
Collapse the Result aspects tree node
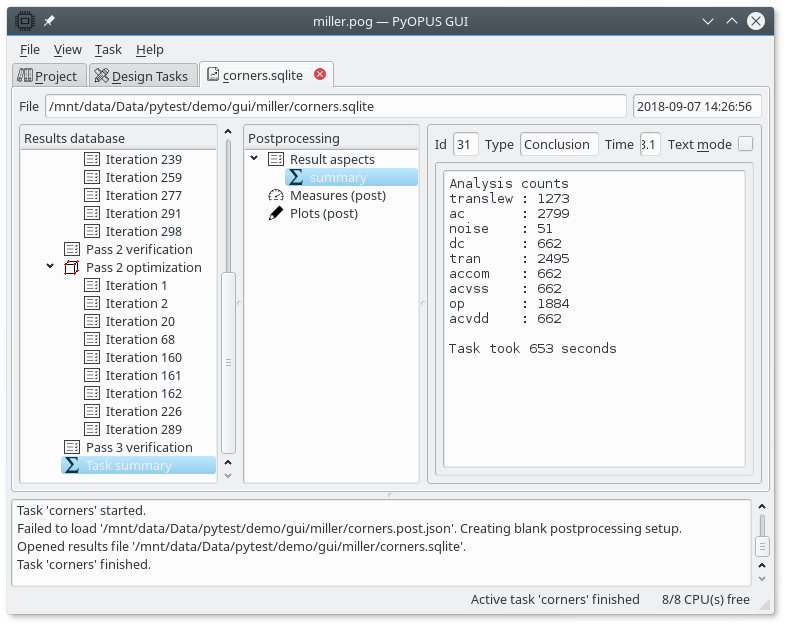point(255,159)
